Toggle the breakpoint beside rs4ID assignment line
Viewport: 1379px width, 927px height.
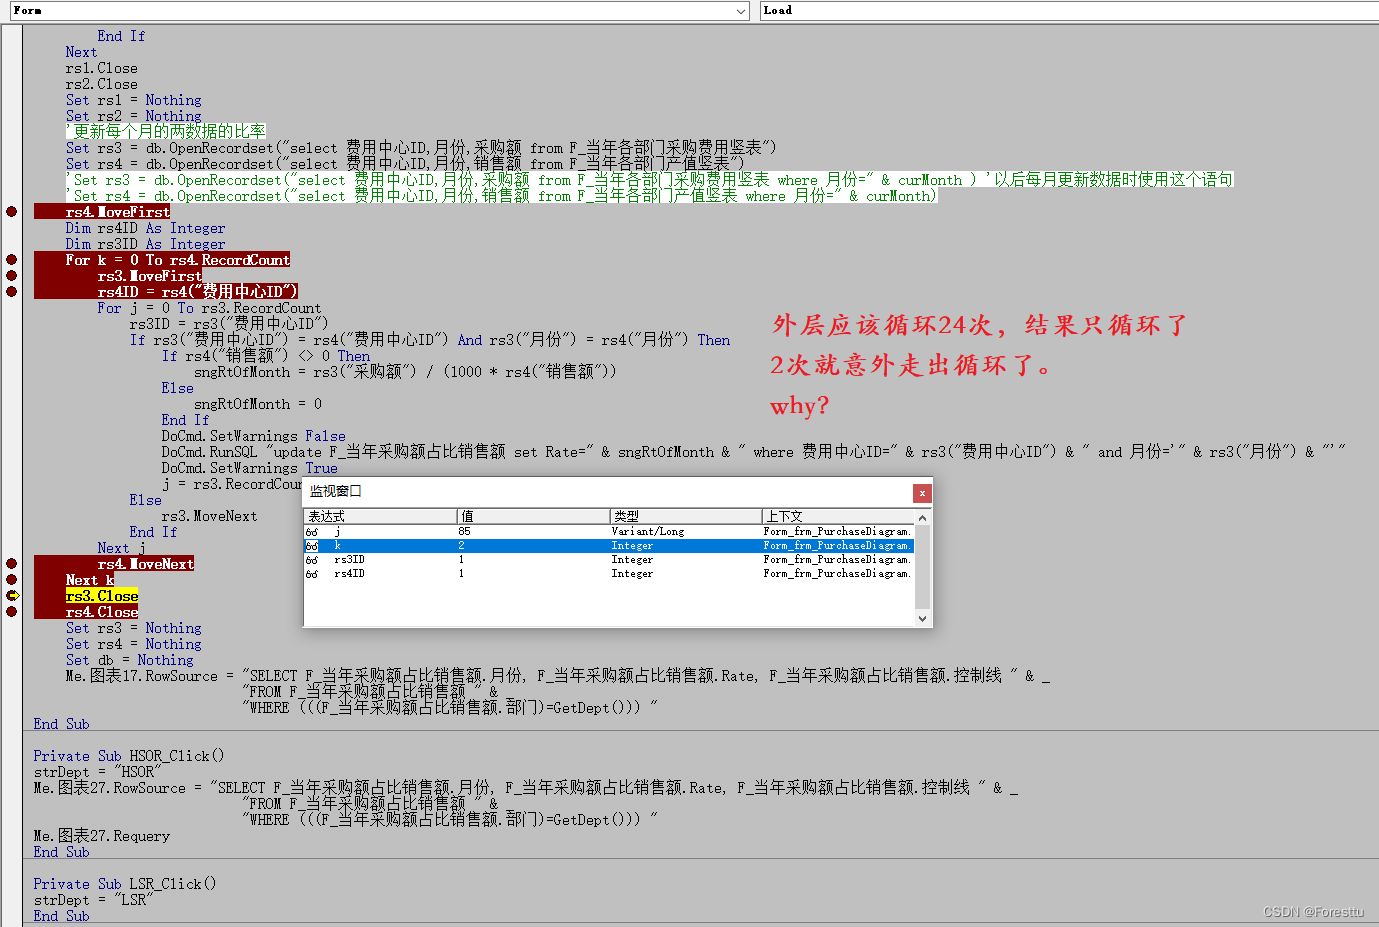(11, 291)
